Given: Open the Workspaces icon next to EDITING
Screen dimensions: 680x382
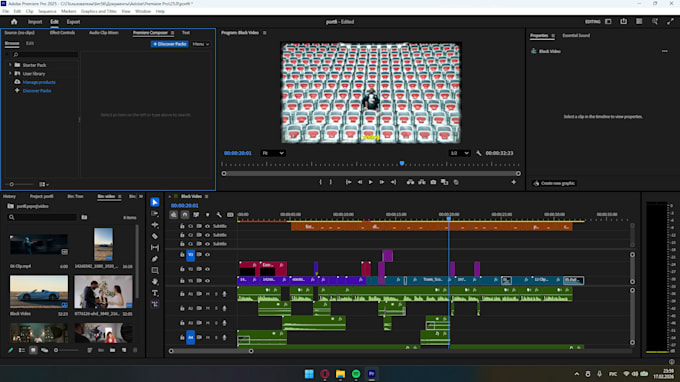Looking at the screenshot, I should (608, 21).
